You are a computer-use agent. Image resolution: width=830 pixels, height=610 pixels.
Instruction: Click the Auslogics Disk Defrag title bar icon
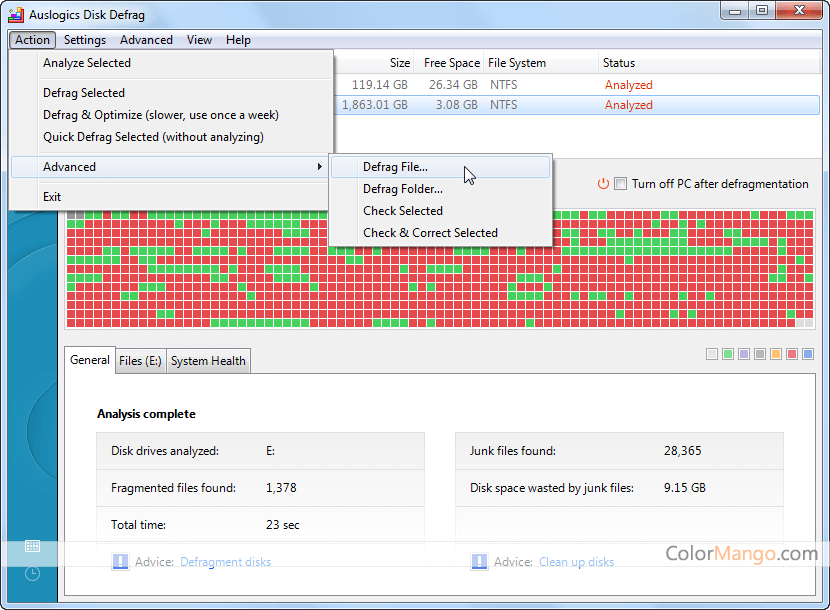[16, 14]
